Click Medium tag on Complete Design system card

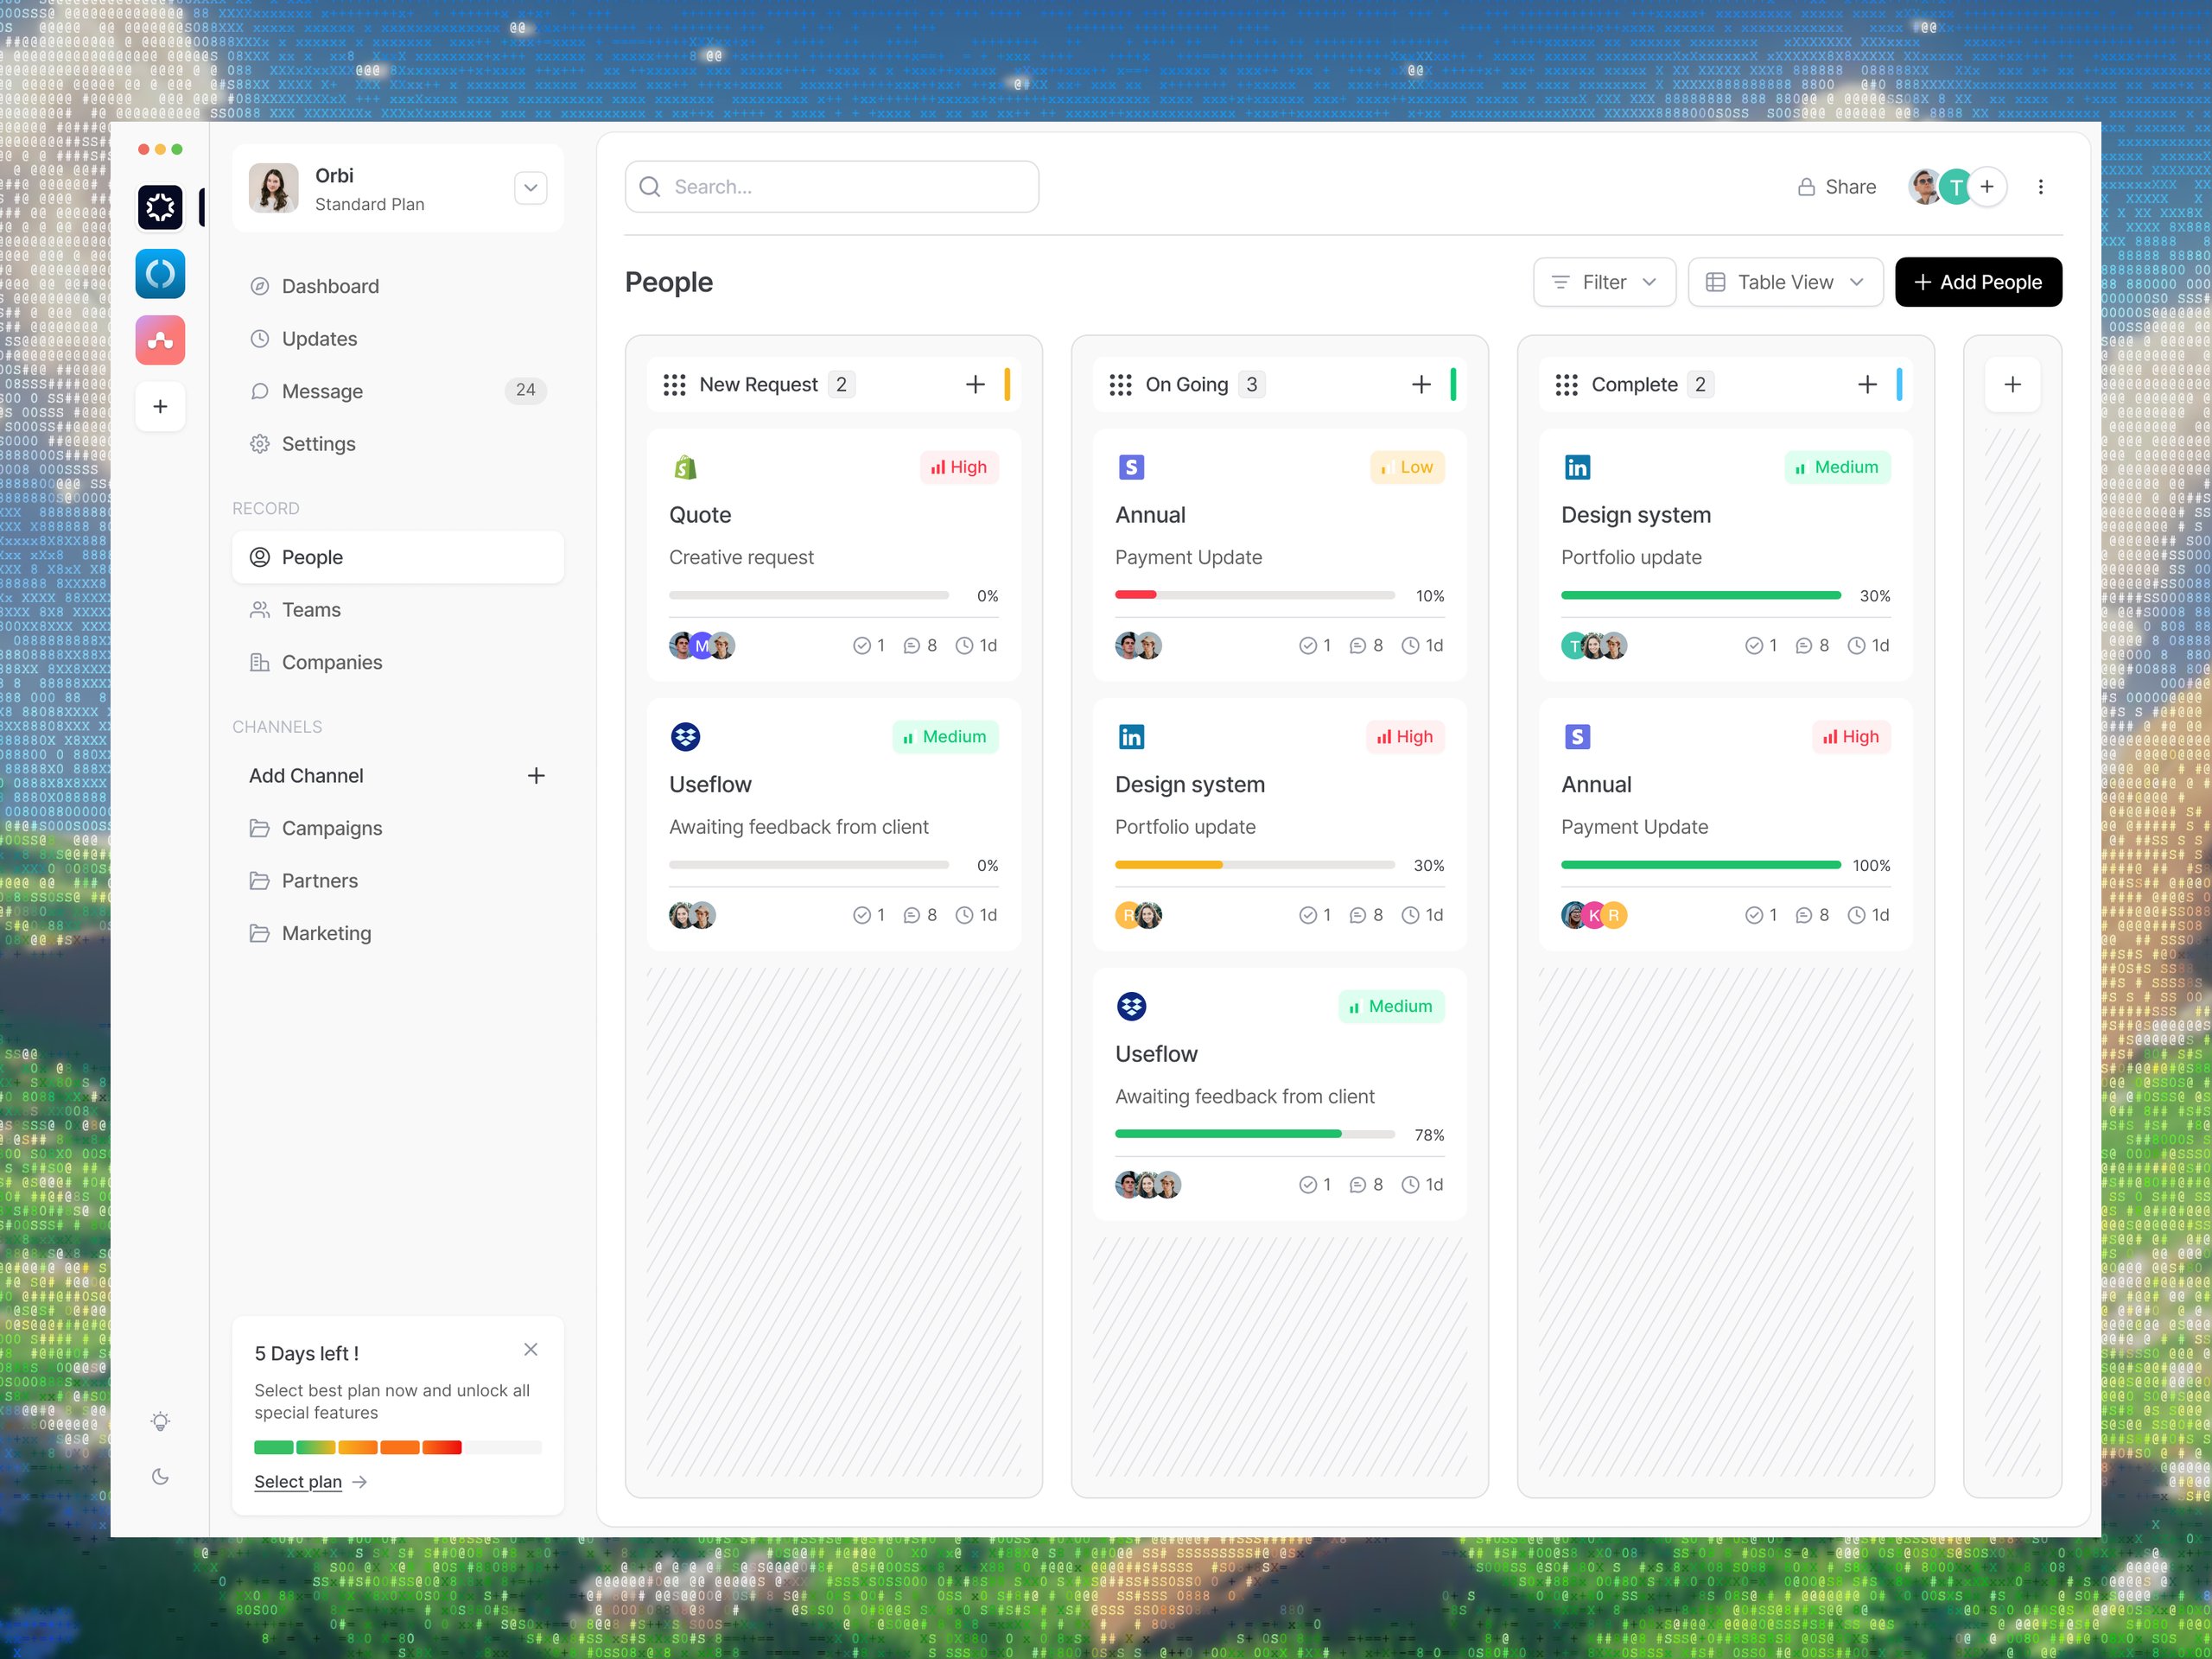[1837, 467]
